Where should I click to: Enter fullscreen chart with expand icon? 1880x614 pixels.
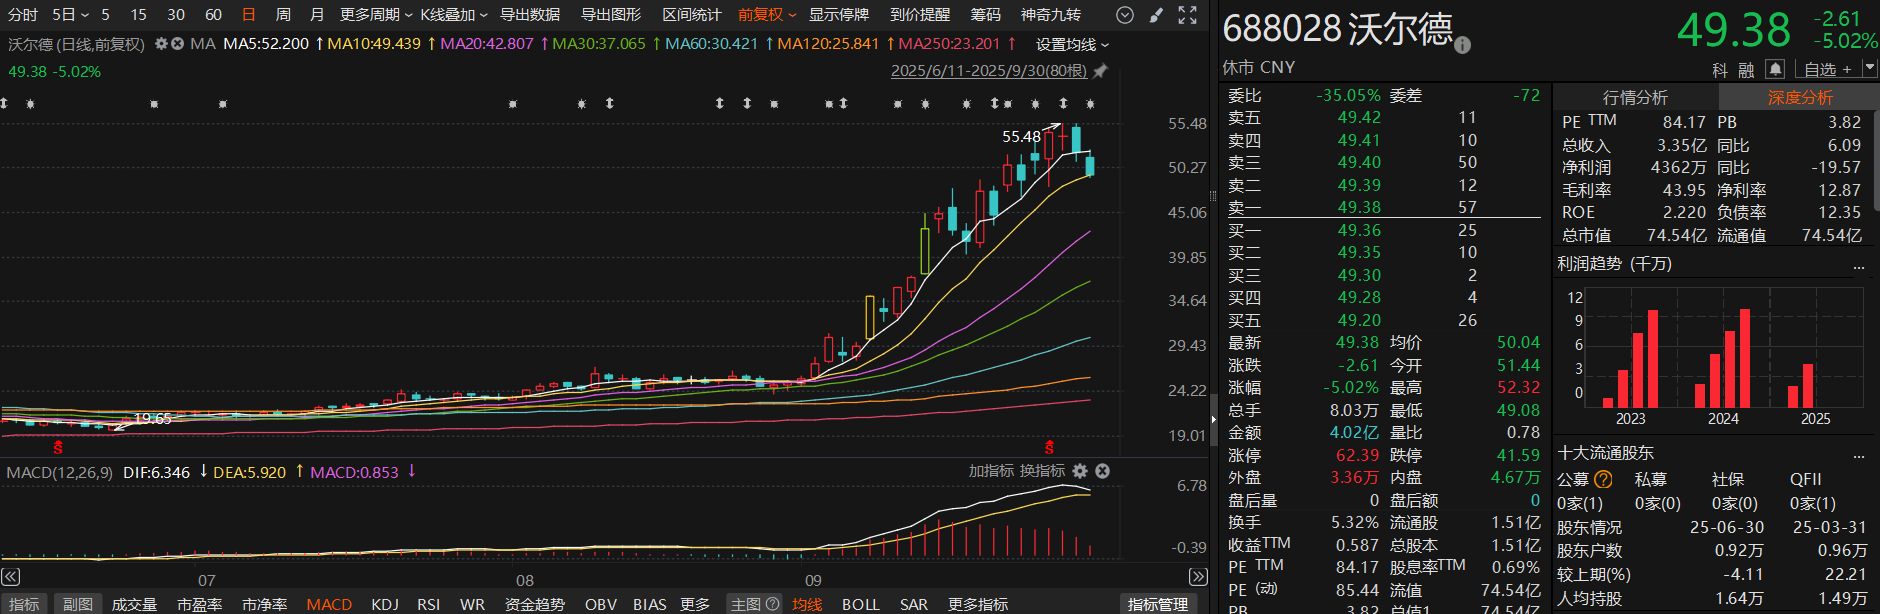tap(1187, 15)
